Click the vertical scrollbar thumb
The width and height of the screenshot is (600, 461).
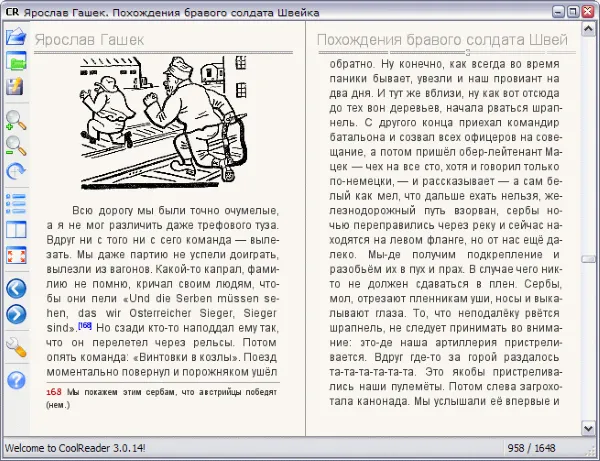[x=588, y=259]
